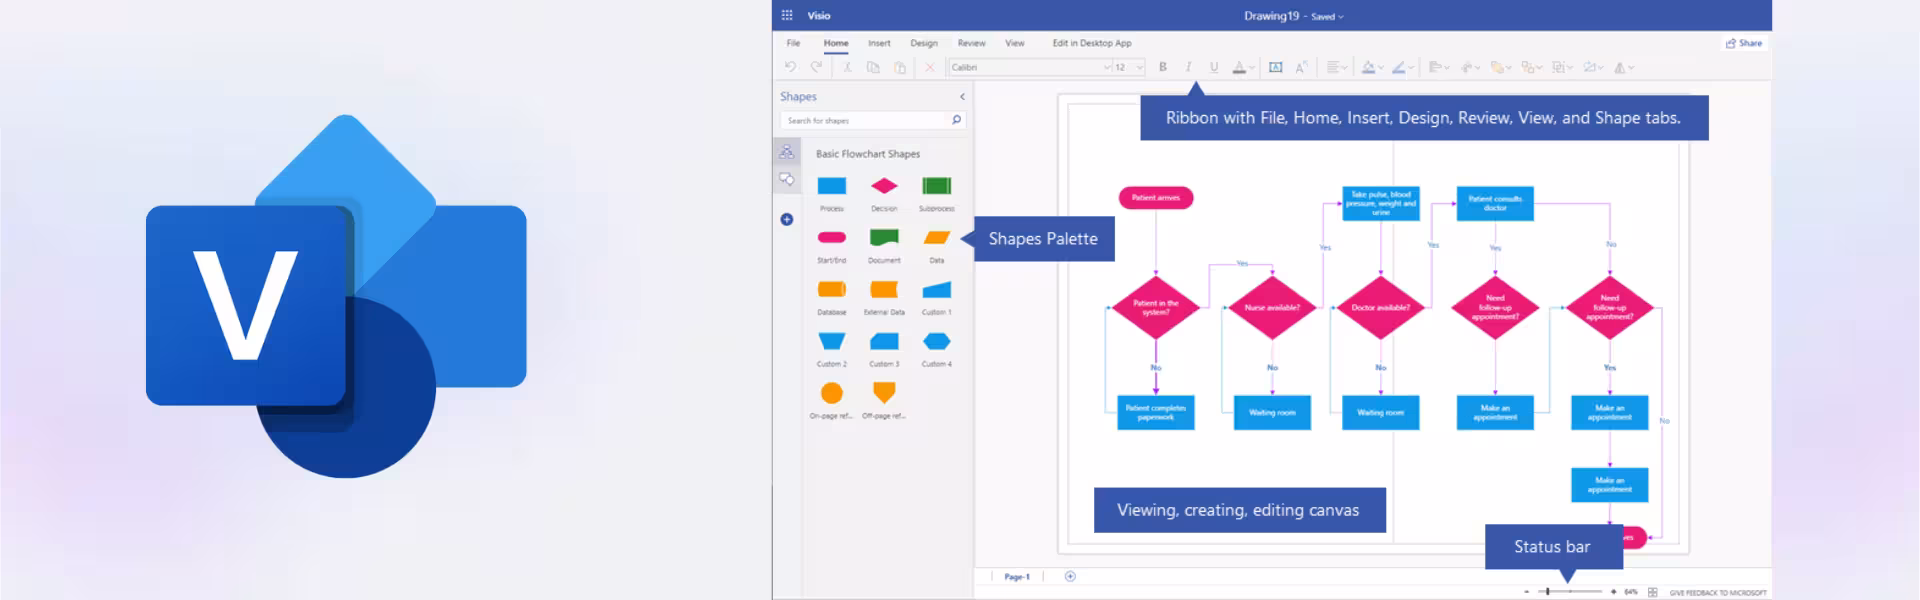Open the File tab
The width and height of the screenshot is (1920, 600).
coord(793,43)
